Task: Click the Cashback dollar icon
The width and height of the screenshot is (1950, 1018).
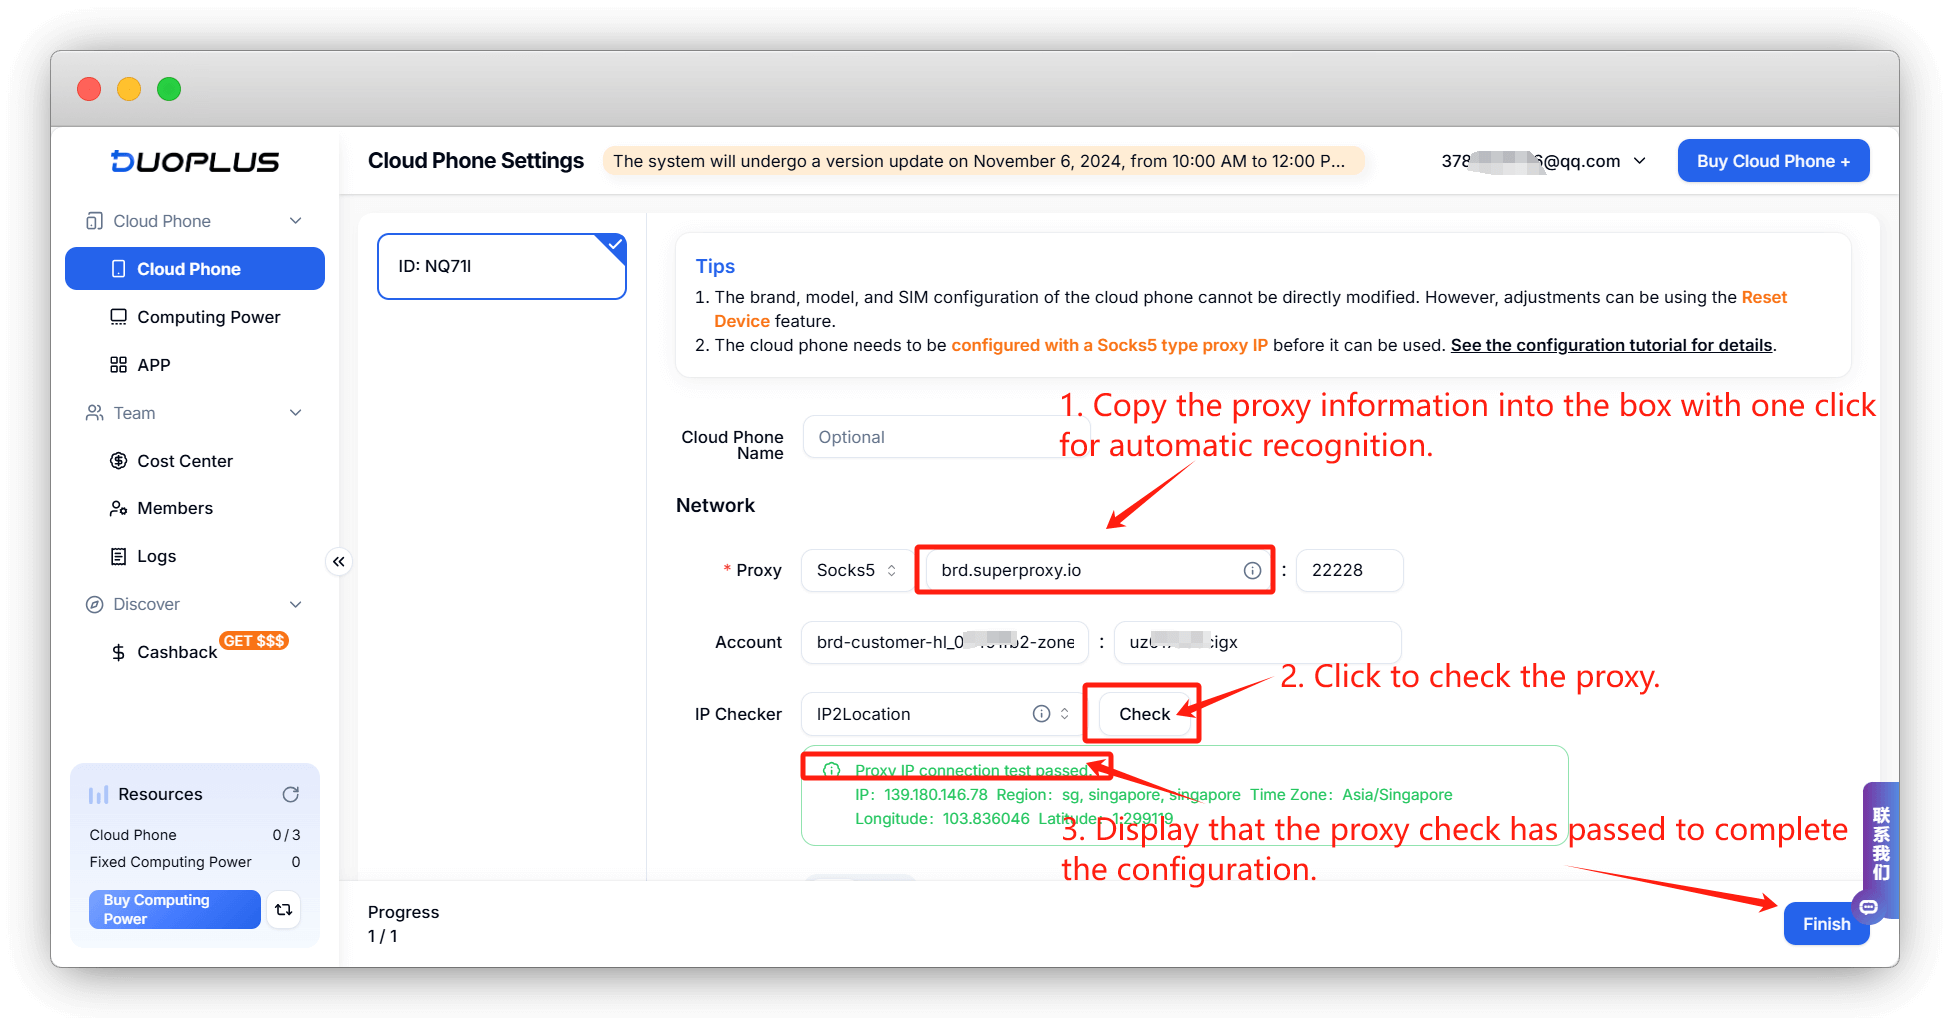Action: coord(117,652)
